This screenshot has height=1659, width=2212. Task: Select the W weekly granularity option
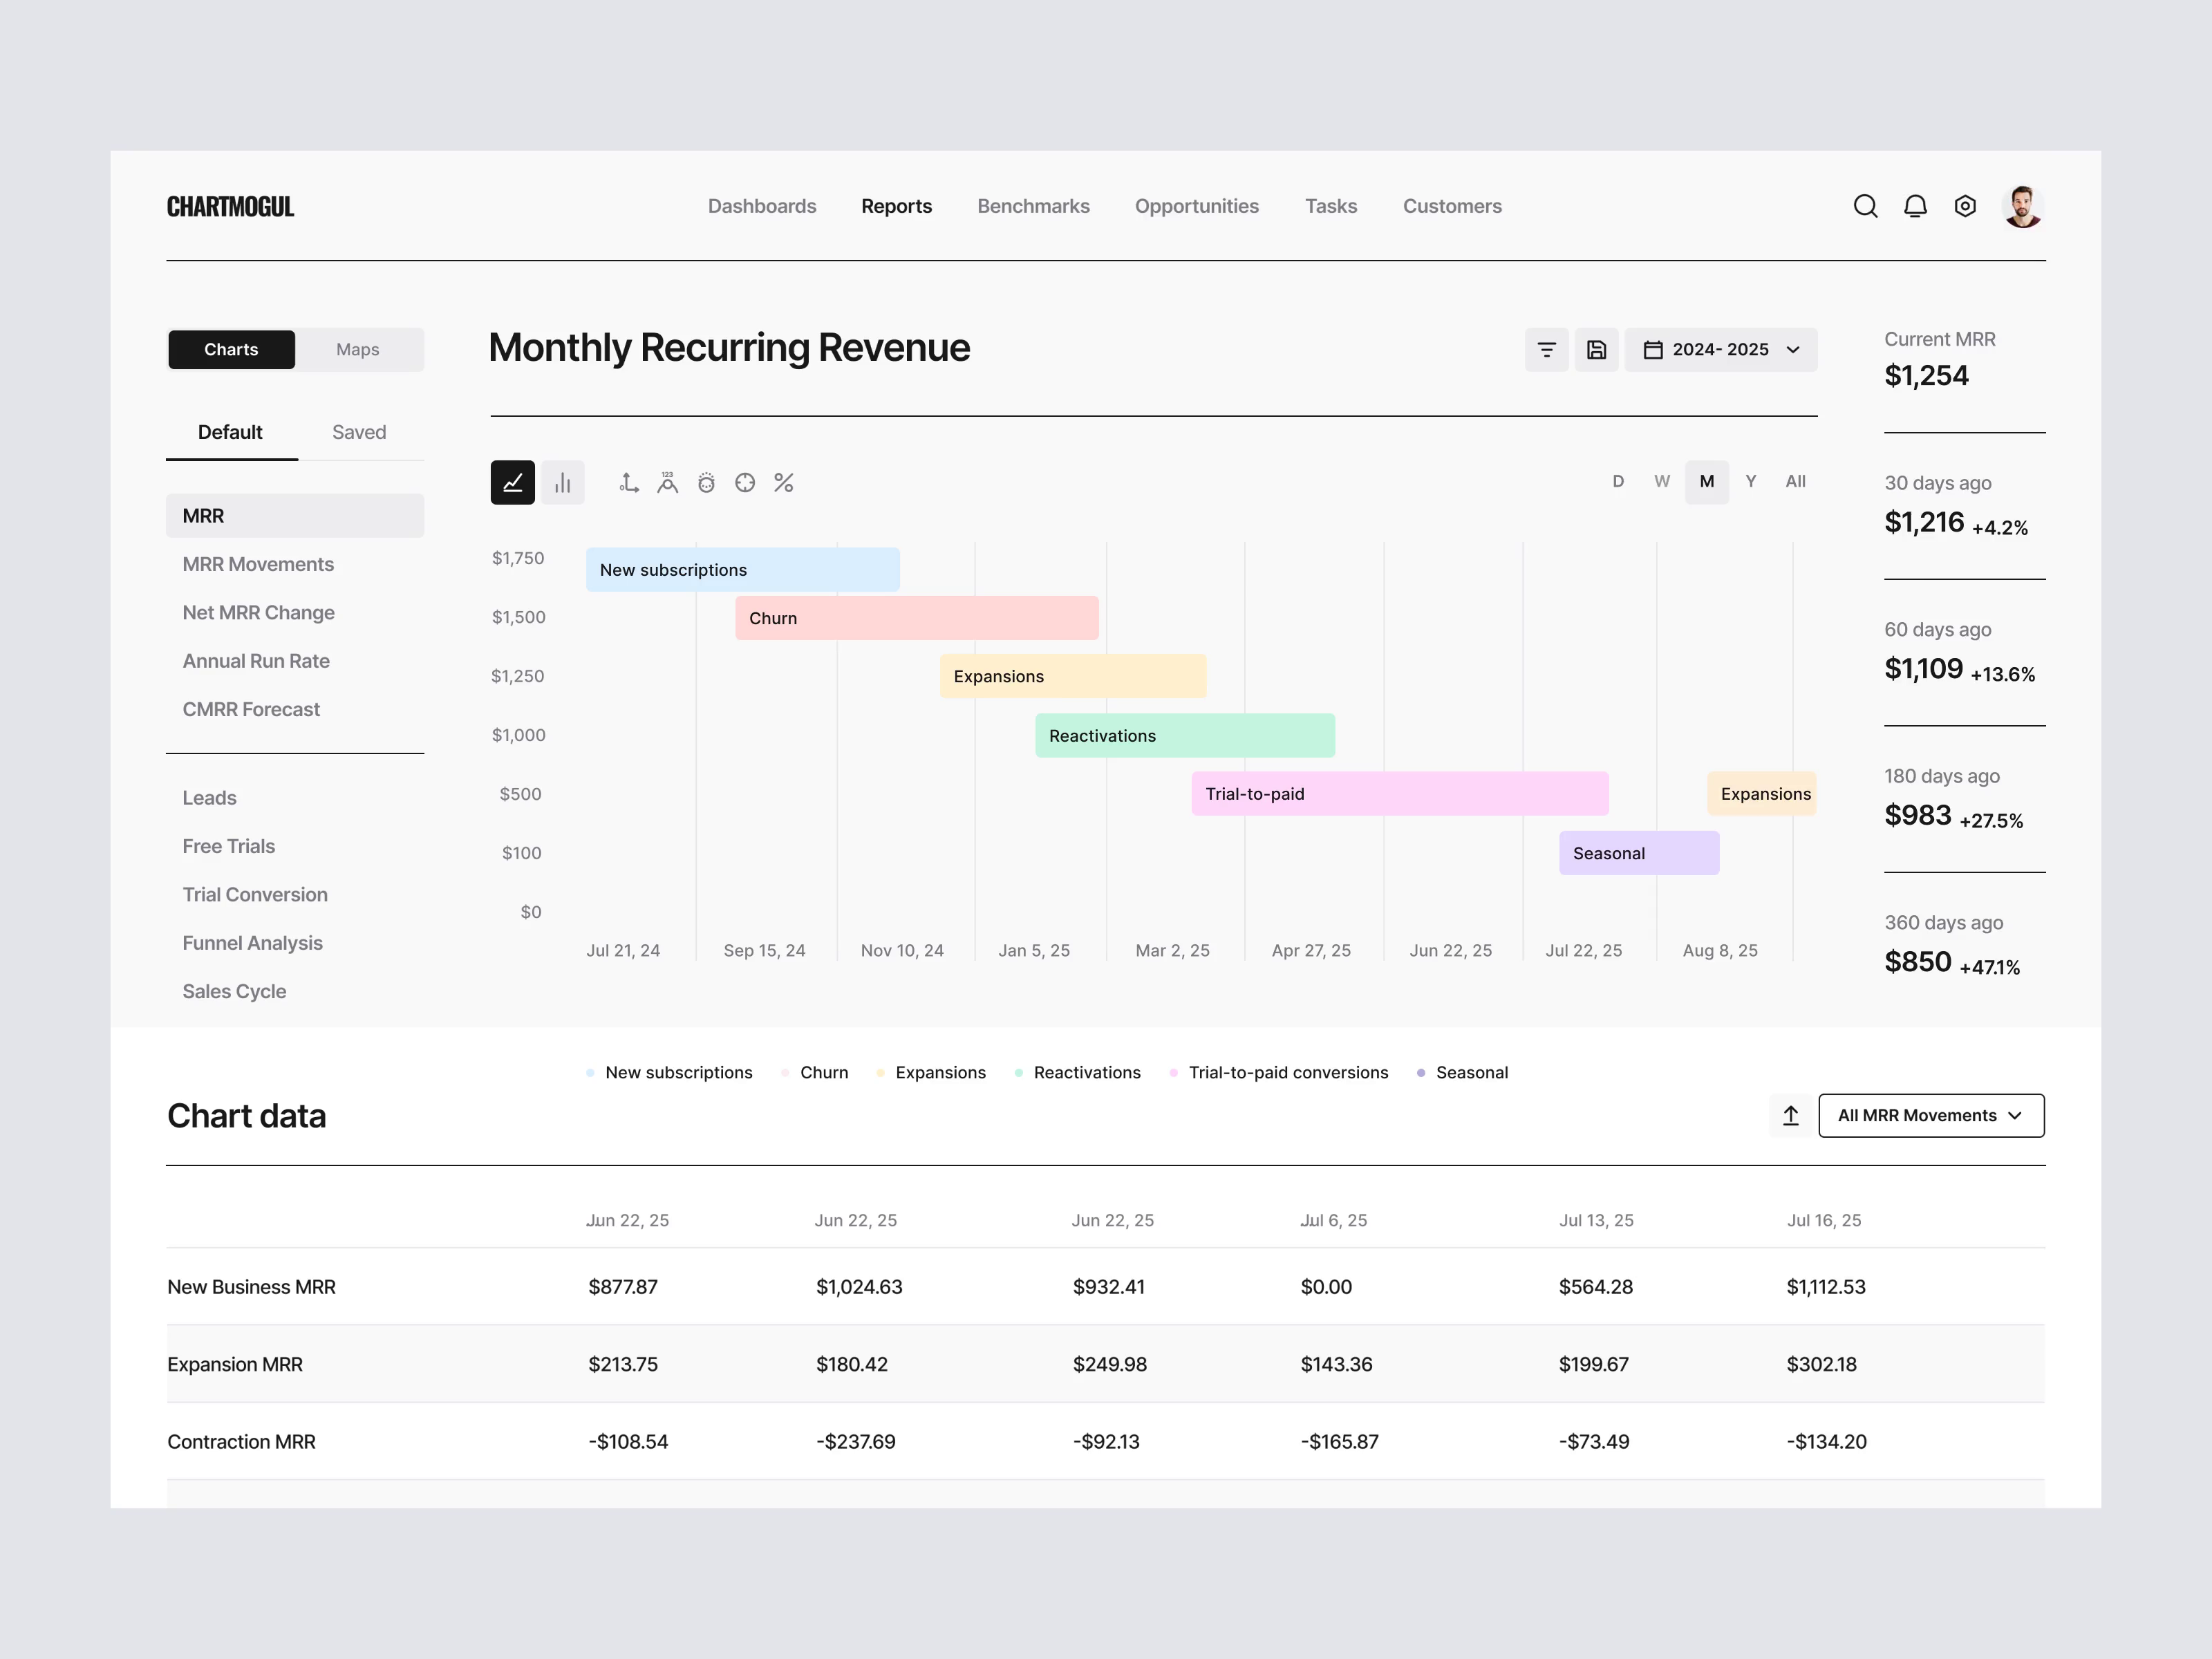1661,481
